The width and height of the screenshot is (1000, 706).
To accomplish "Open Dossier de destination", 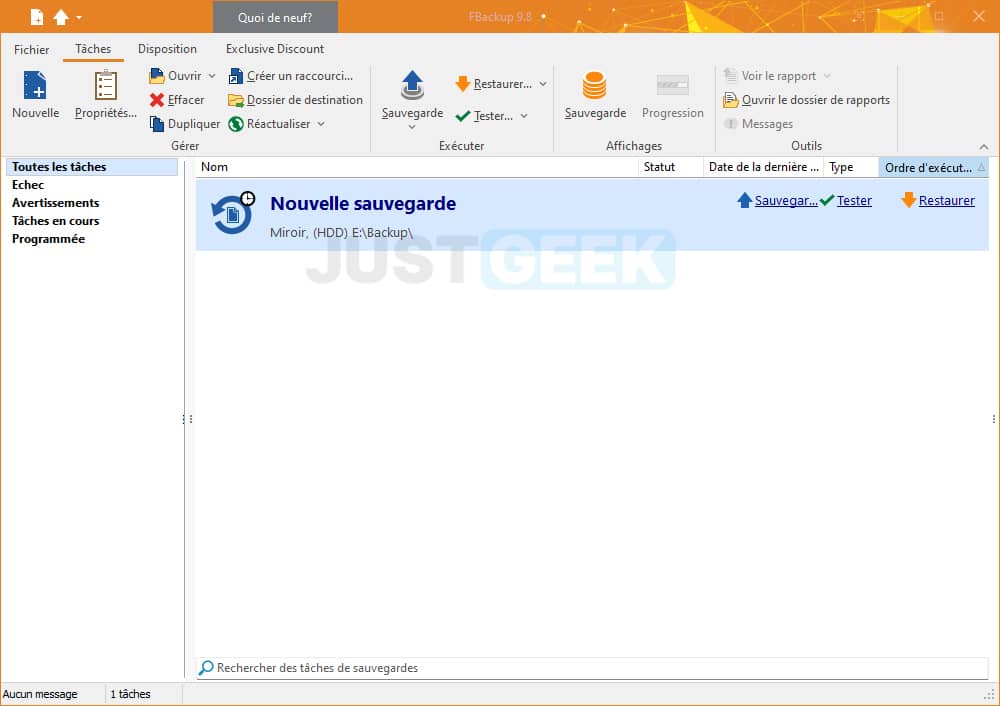I will pyautogui.click(x=295, y=100).
